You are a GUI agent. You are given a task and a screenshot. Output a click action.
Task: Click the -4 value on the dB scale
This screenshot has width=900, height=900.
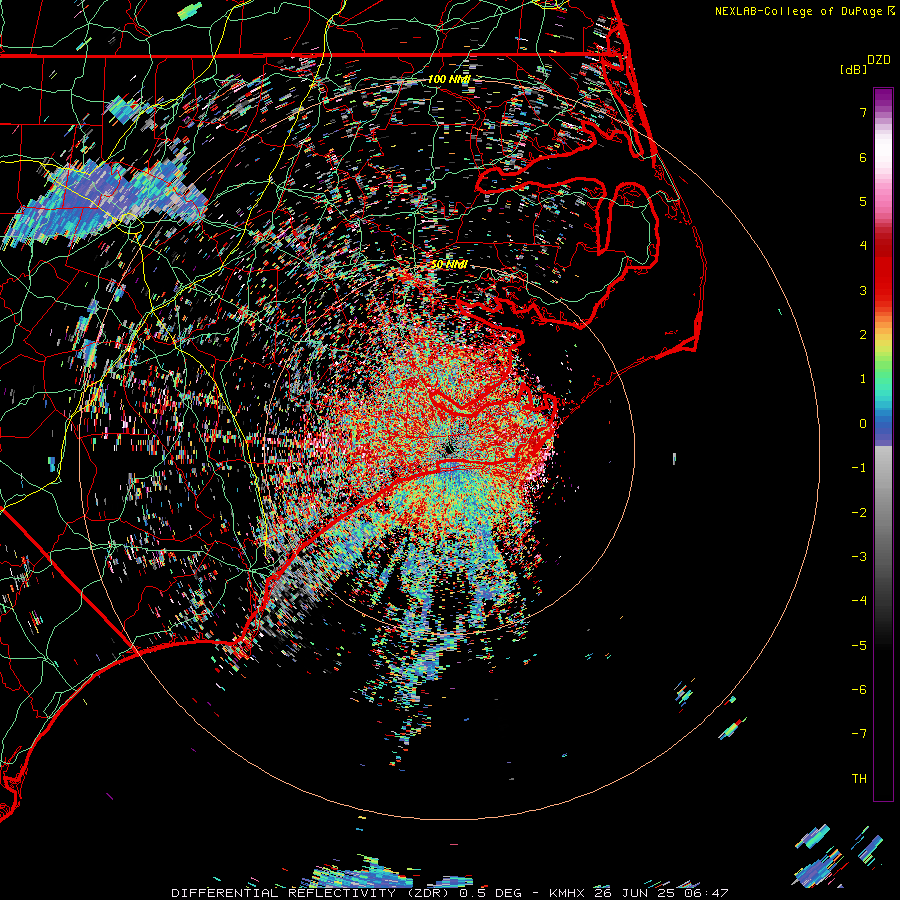coord(859,601)
